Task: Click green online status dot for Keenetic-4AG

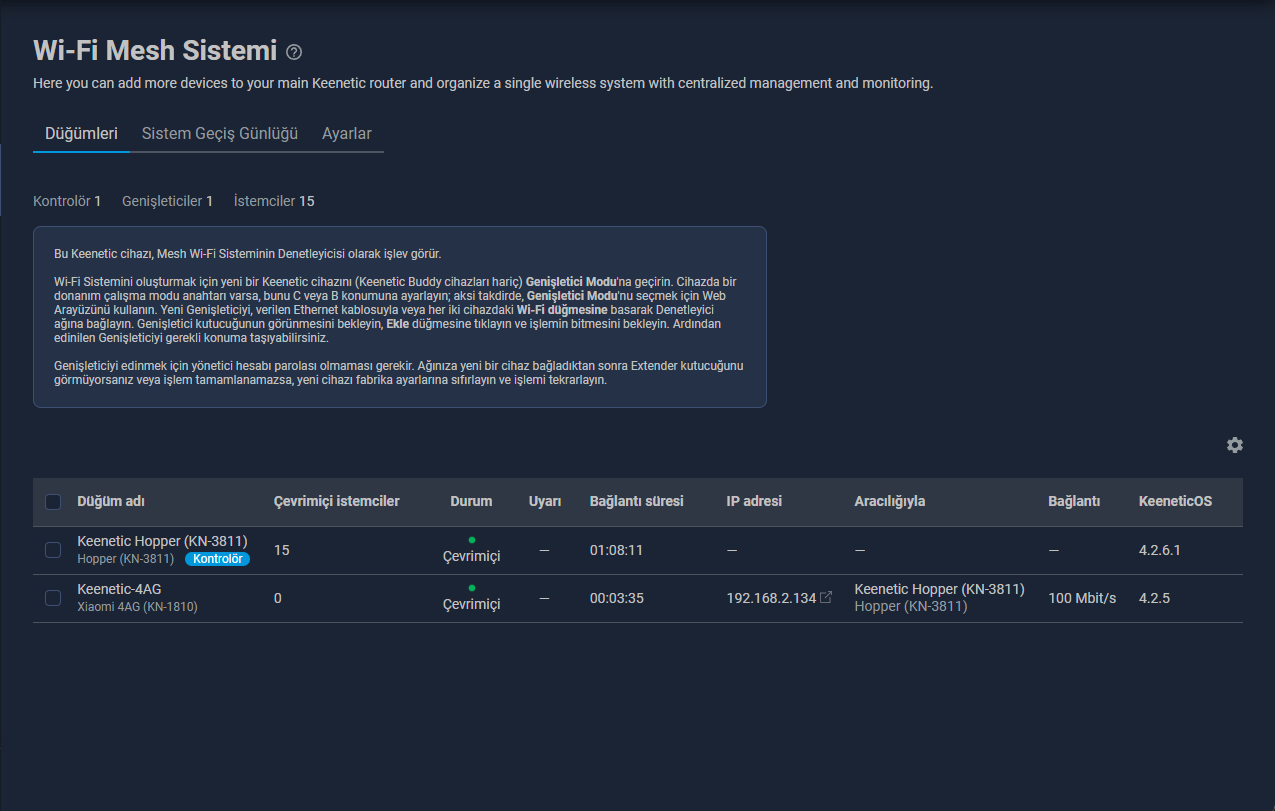Action: [x=471, y=588]
